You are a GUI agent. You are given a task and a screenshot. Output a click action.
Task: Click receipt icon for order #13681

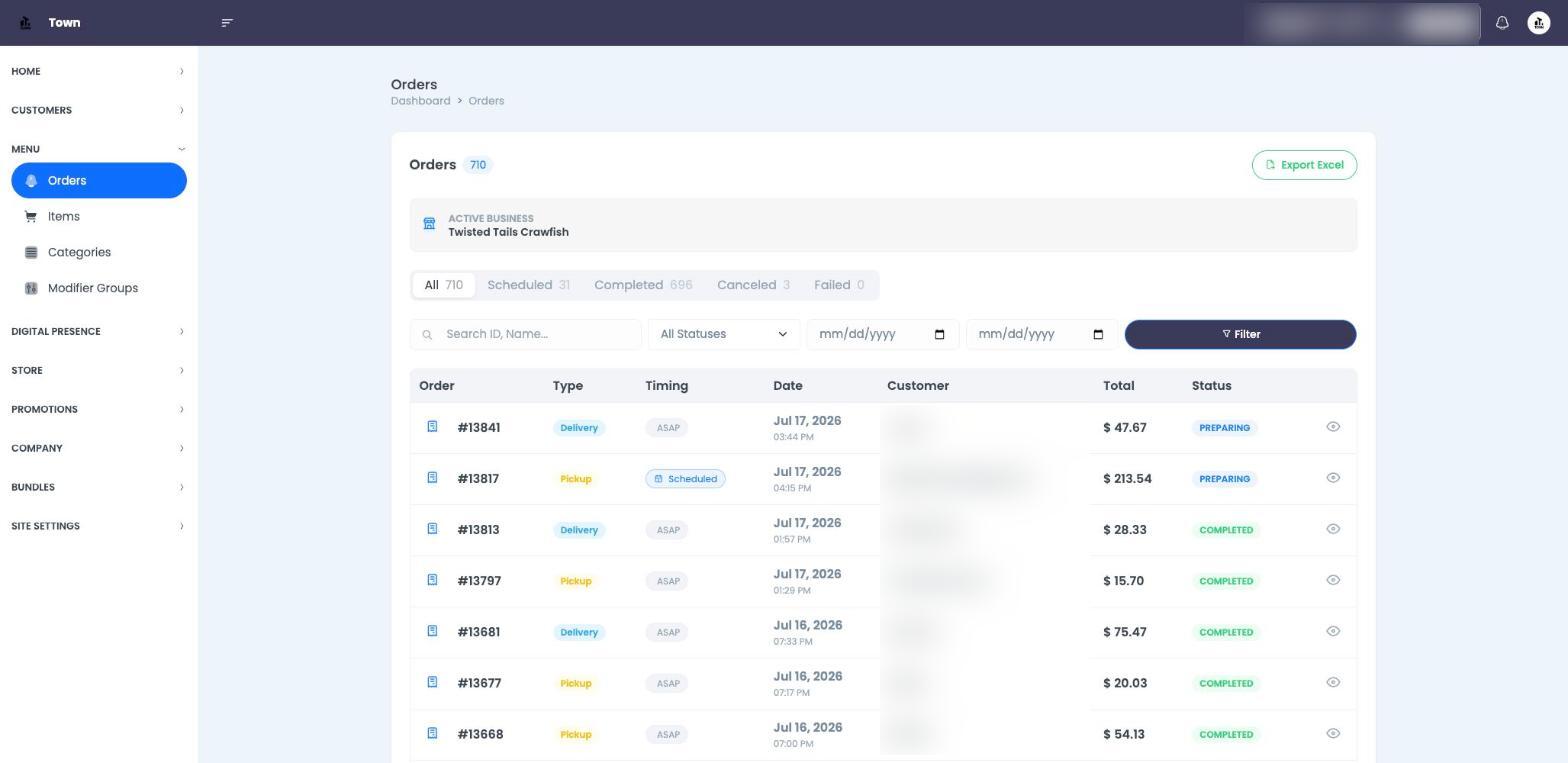click(x=432, y=631)
